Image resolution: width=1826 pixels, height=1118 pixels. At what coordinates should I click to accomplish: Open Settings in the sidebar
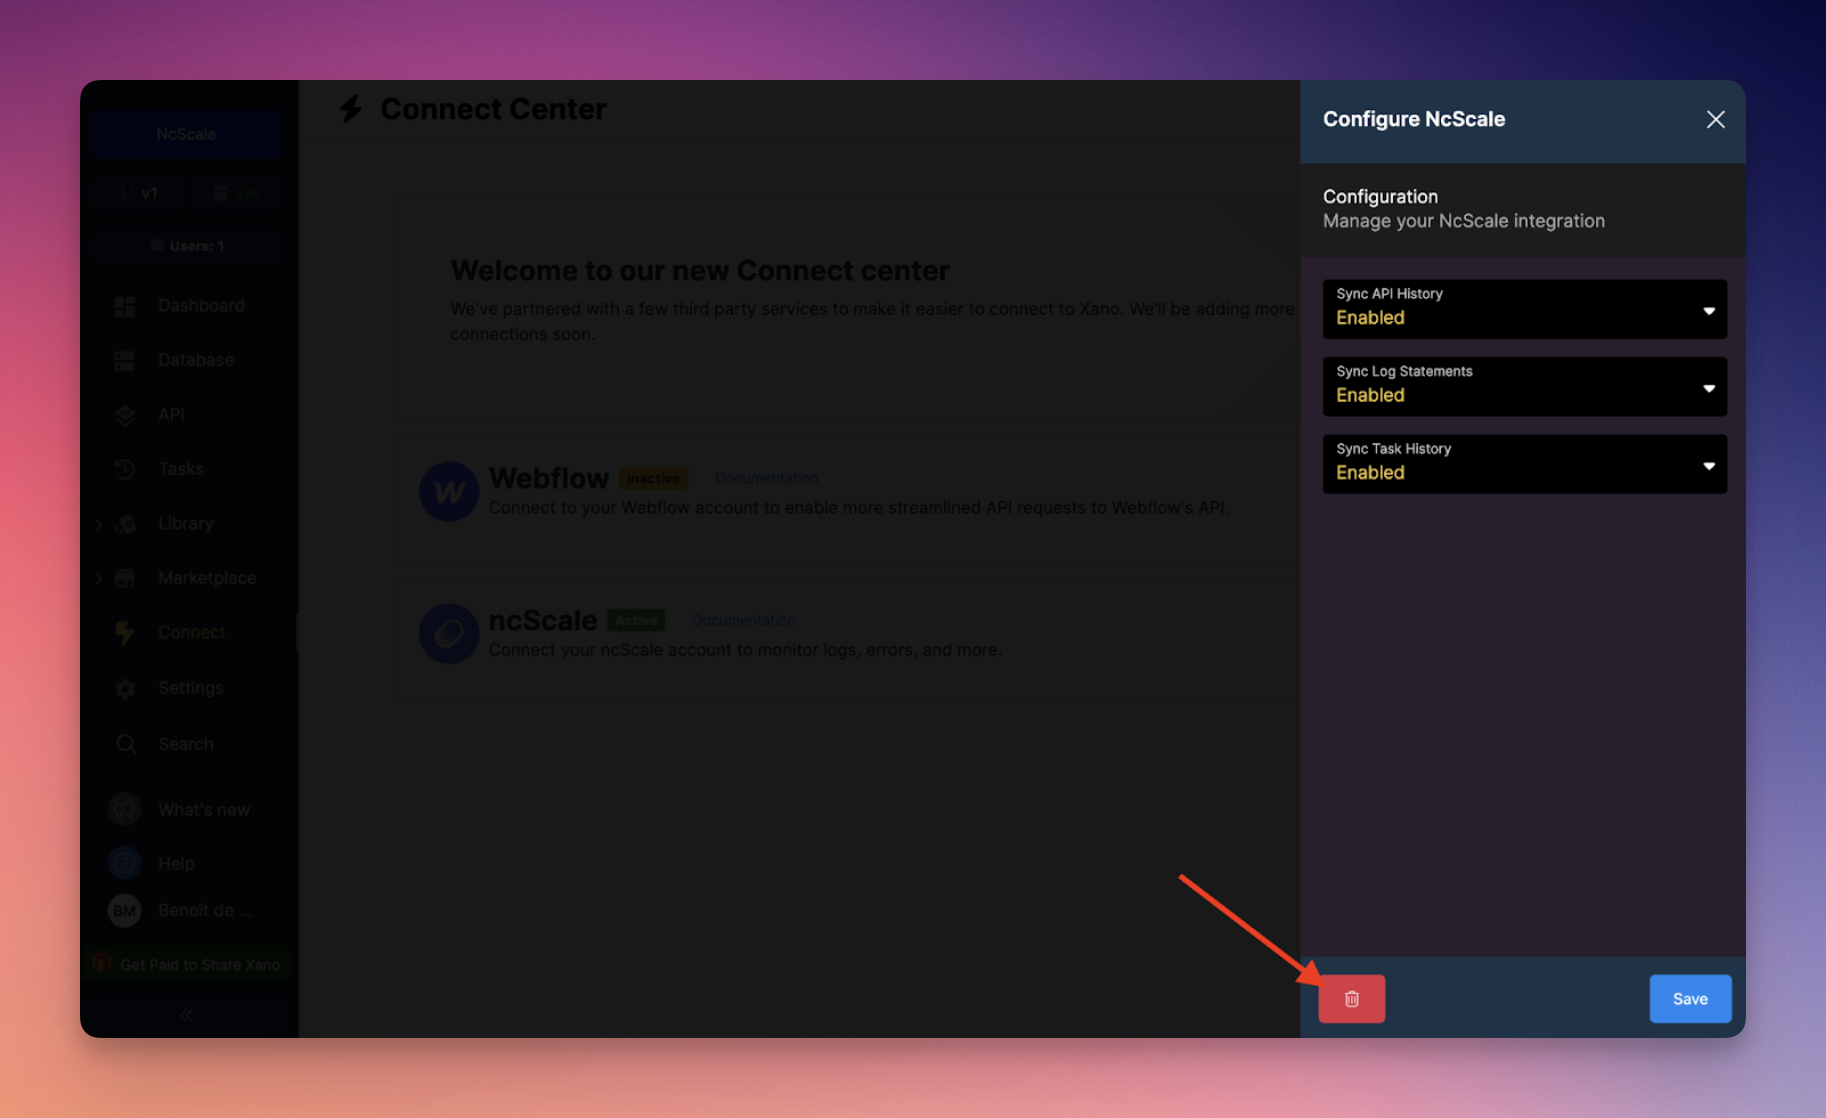coord(190,688)
